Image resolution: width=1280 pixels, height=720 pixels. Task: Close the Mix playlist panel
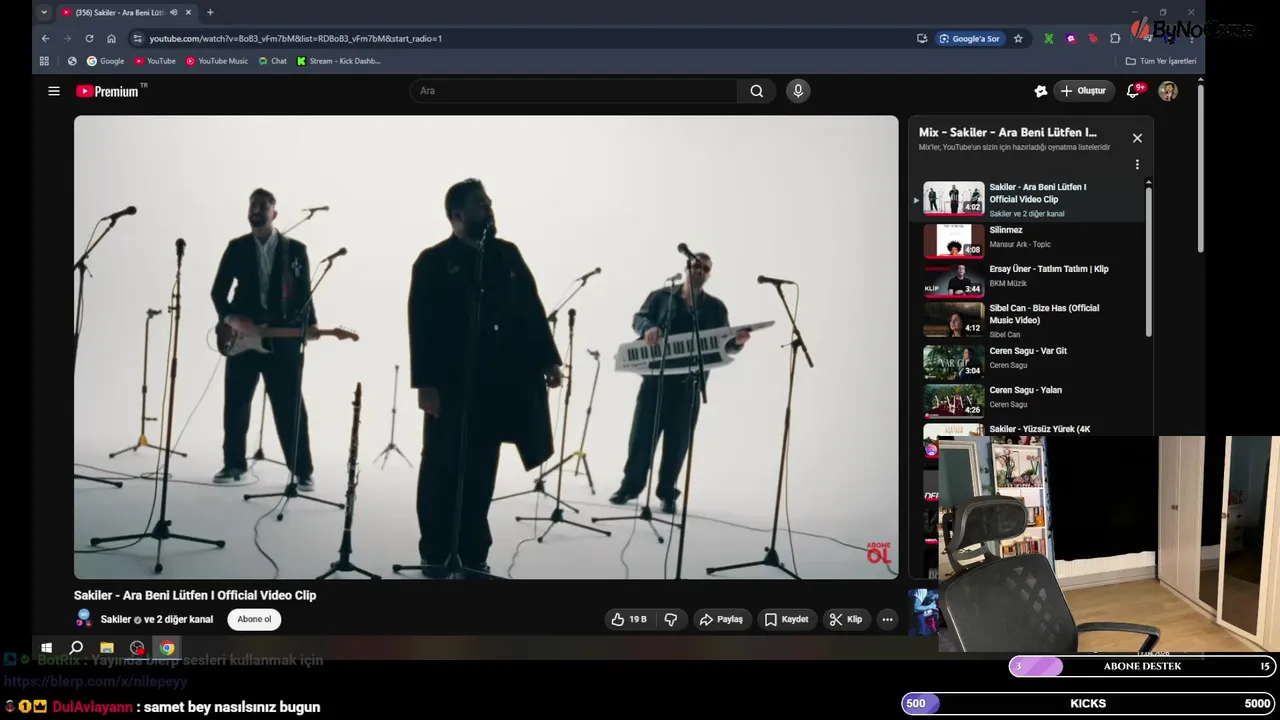(x=1137, y=138)
